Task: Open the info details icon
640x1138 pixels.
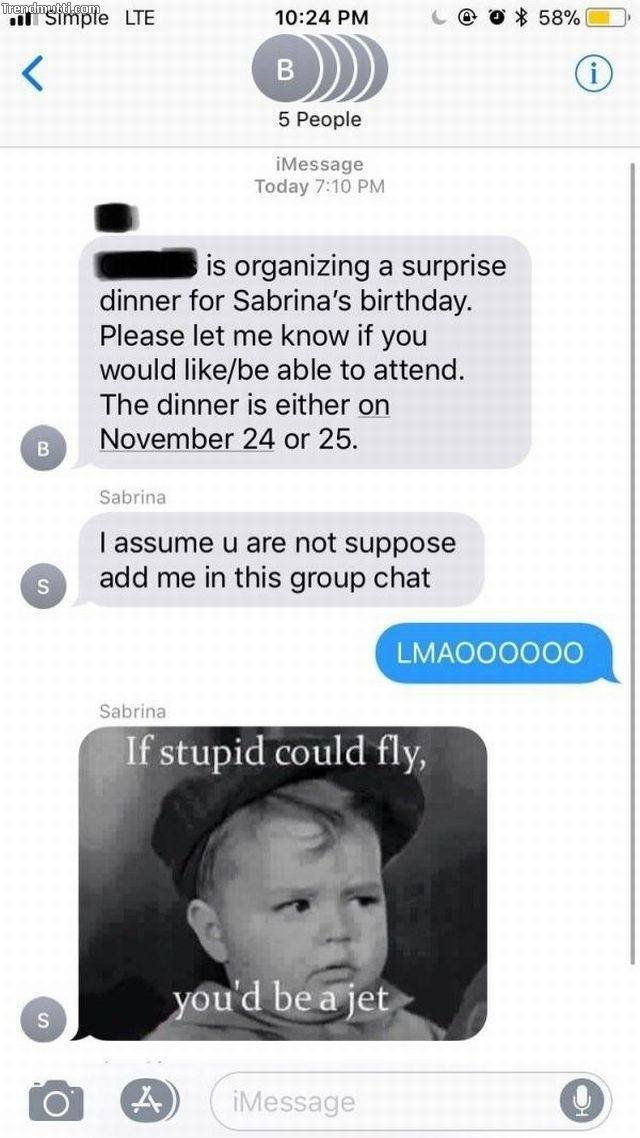Action: coord(594,73)
